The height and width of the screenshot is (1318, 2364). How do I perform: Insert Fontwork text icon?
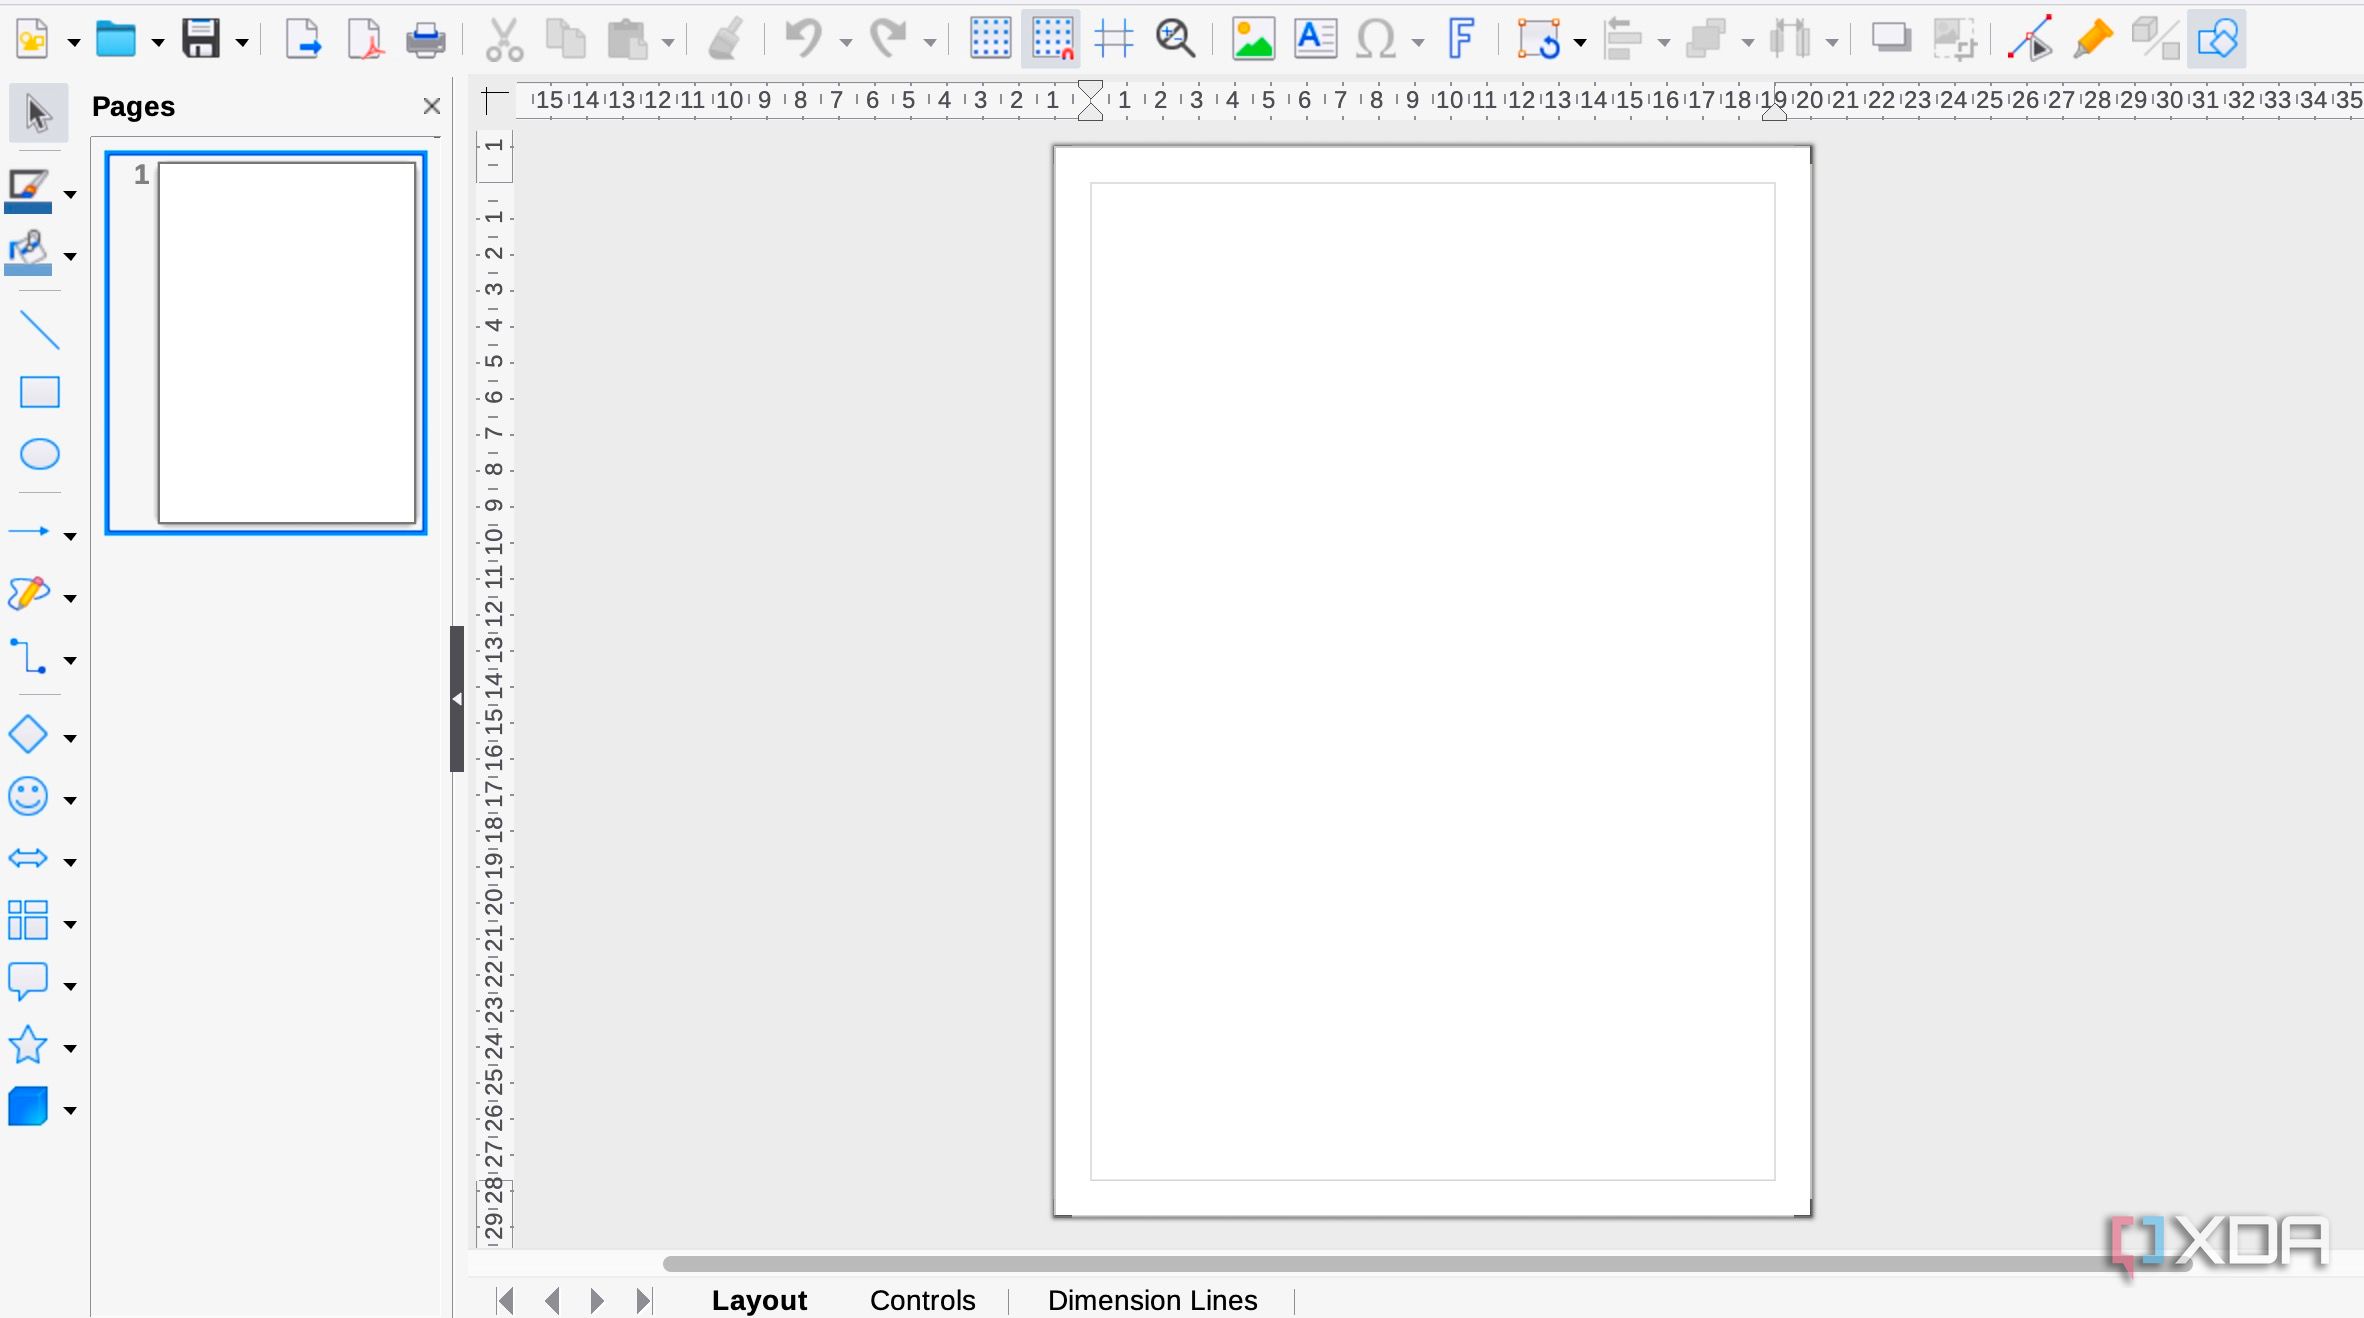pyautogui.click(x=1461, y=39)
